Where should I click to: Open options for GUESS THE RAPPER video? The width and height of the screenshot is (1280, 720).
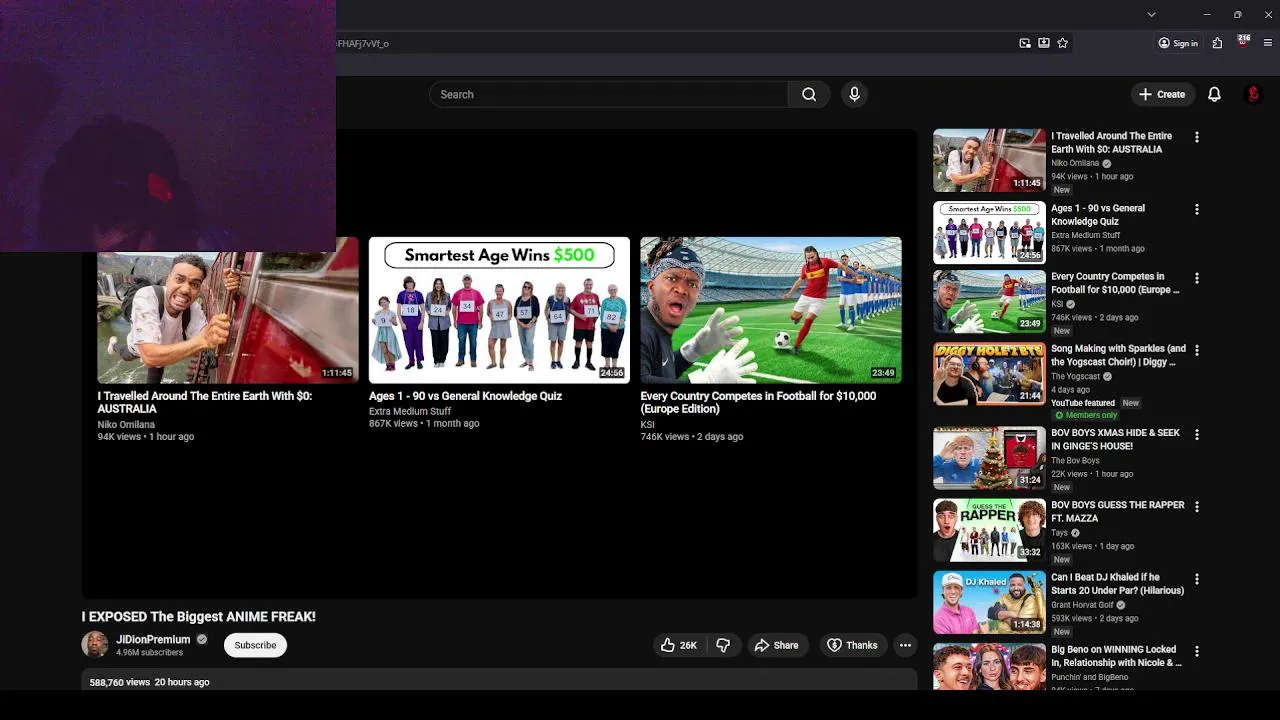1196,506
